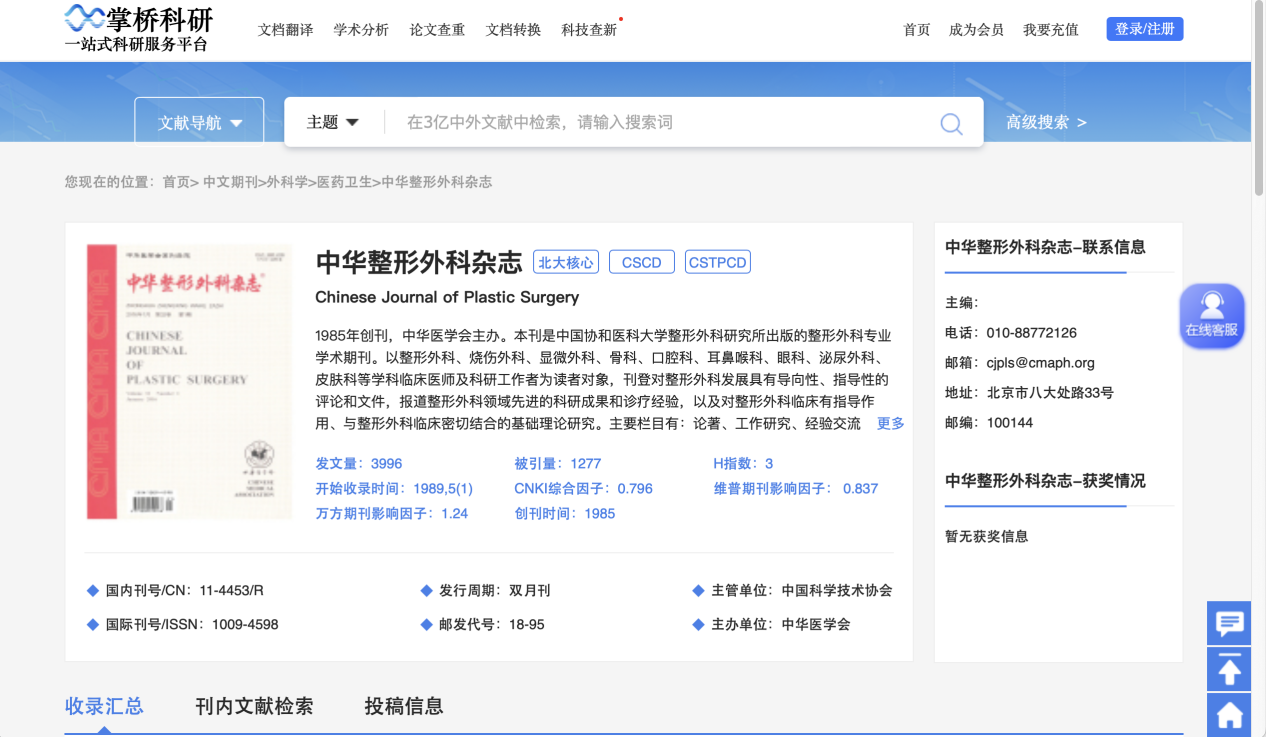Screen dimensions: 1266x737
Task: Click 外科学 in the breadcrumb
Action: 286,182
